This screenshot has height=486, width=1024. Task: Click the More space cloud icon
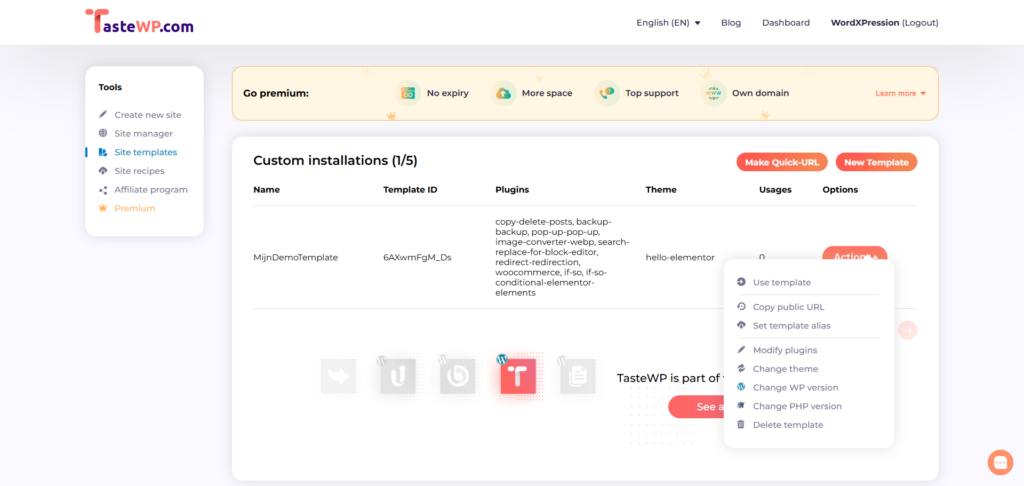[x=504, y=93]
